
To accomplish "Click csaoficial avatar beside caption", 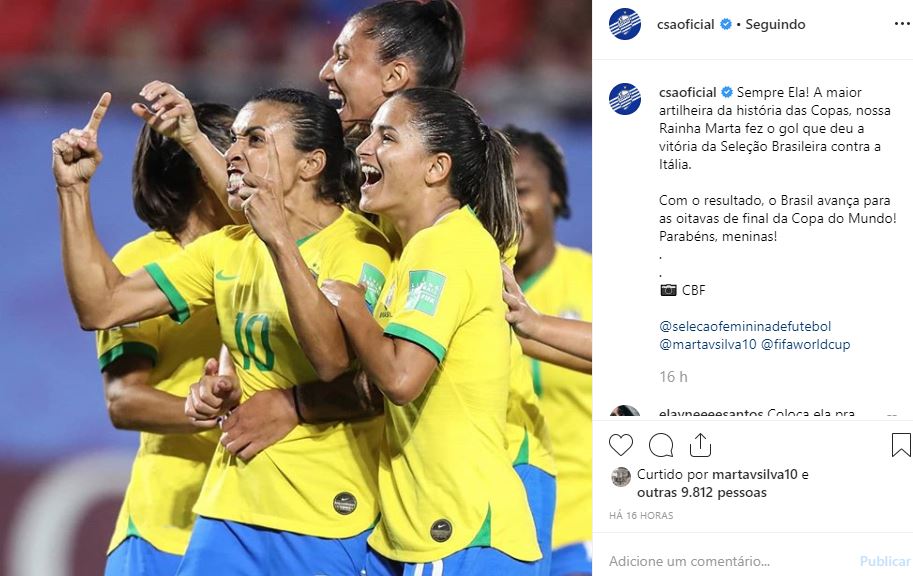I will (x=625, y=99).
